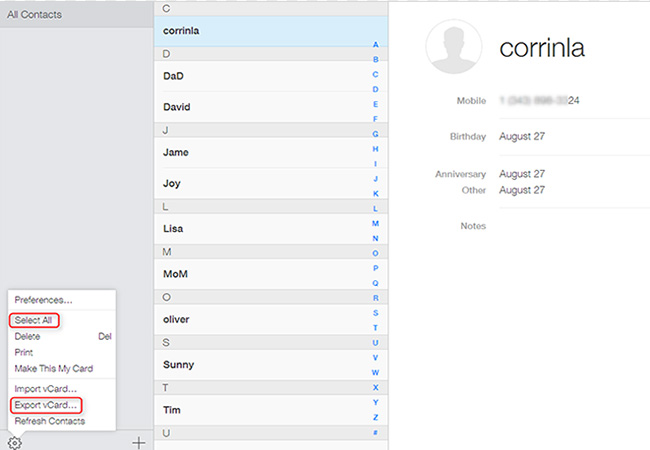
Task: Jump to letter V in index
Action: pos(376,358)
